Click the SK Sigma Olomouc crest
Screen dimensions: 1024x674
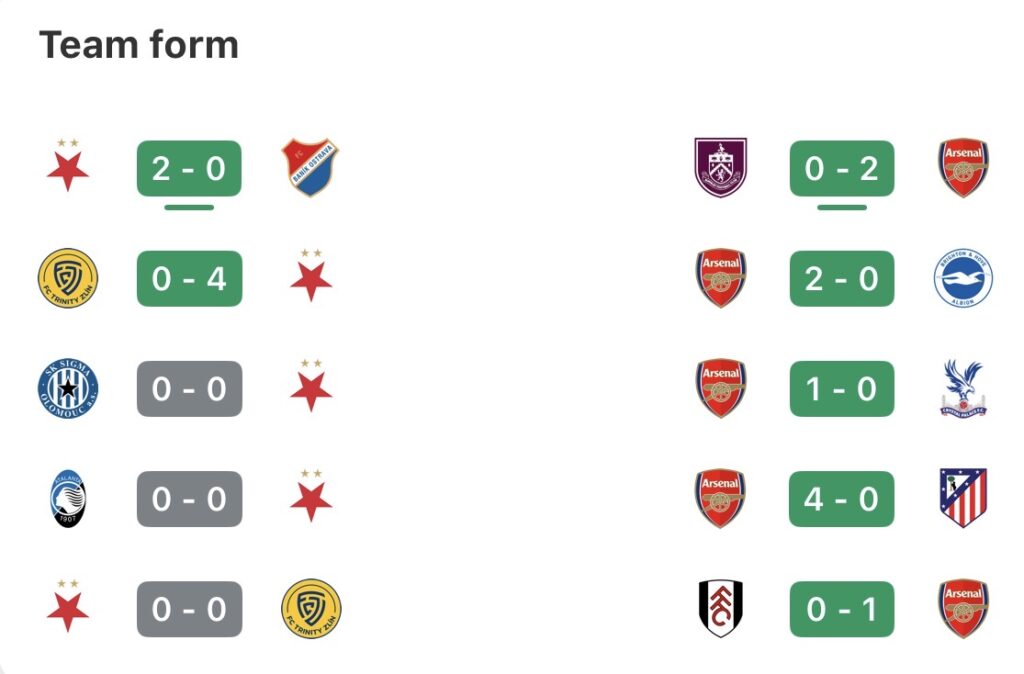pos(68,388)
